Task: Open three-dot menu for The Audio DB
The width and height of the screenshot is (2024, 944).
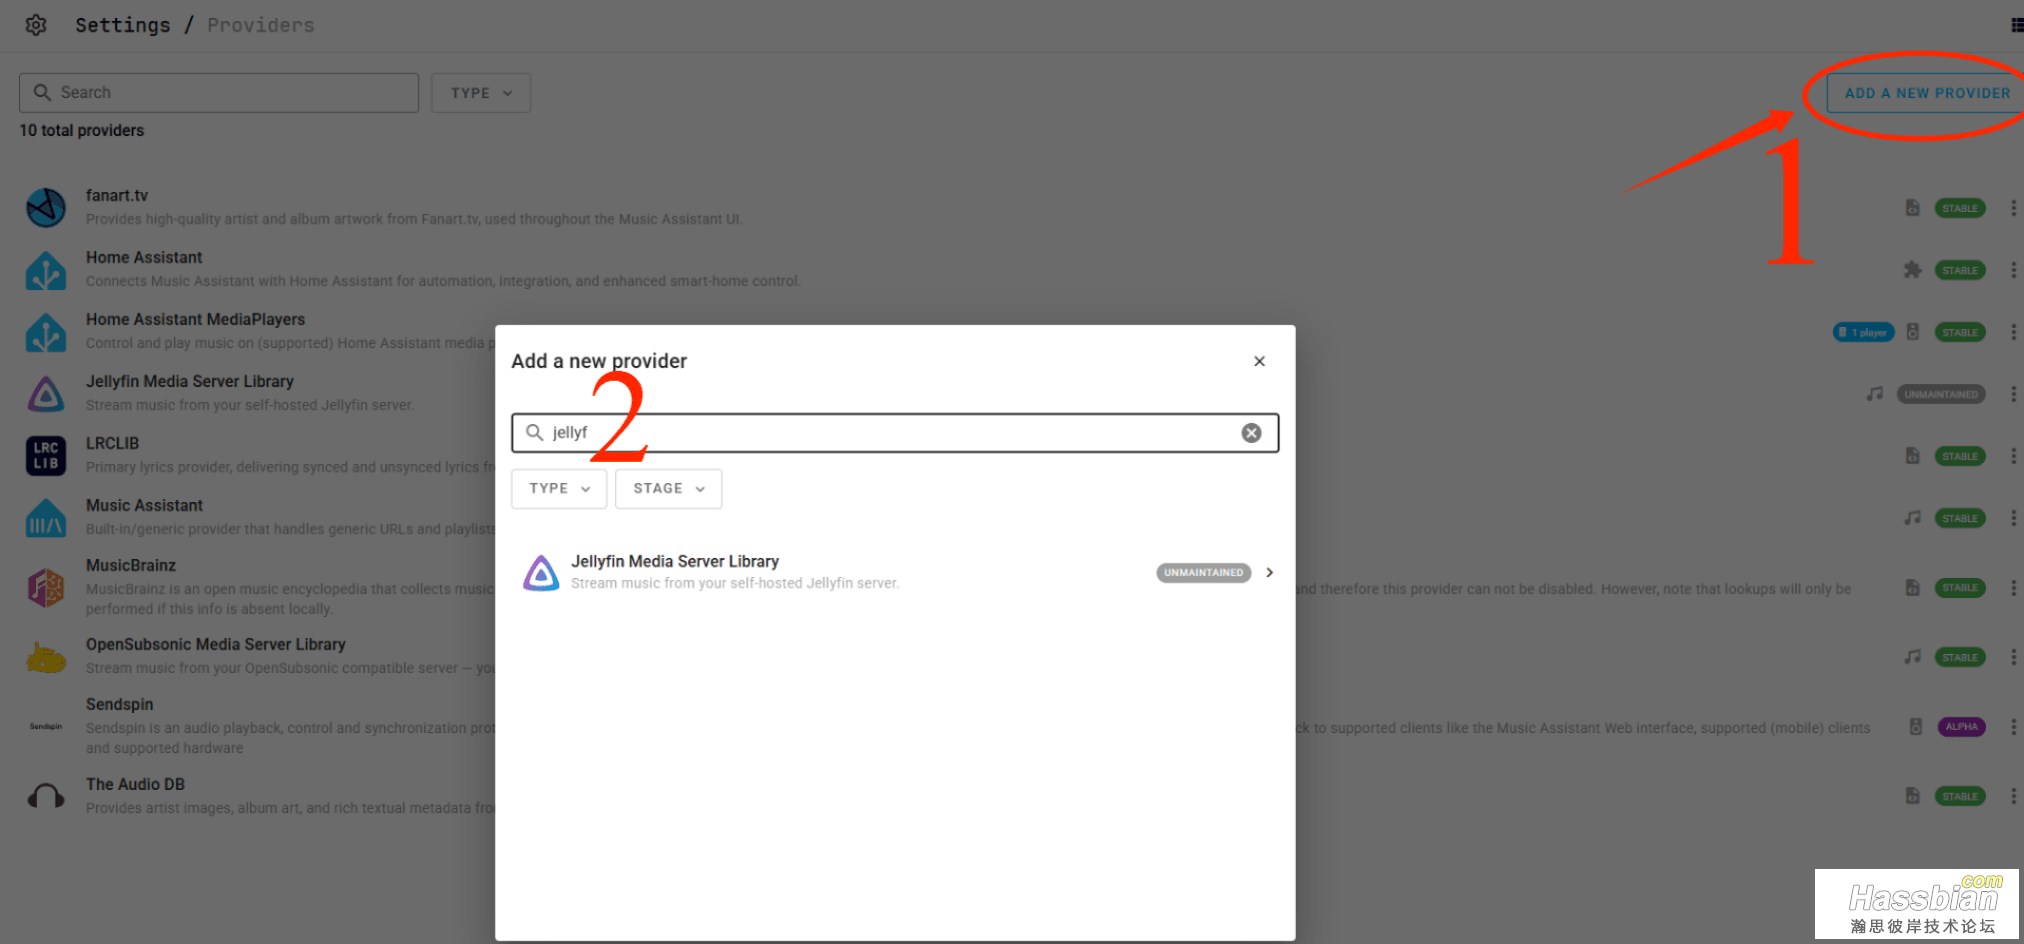Action: (x=2013, y=796)
